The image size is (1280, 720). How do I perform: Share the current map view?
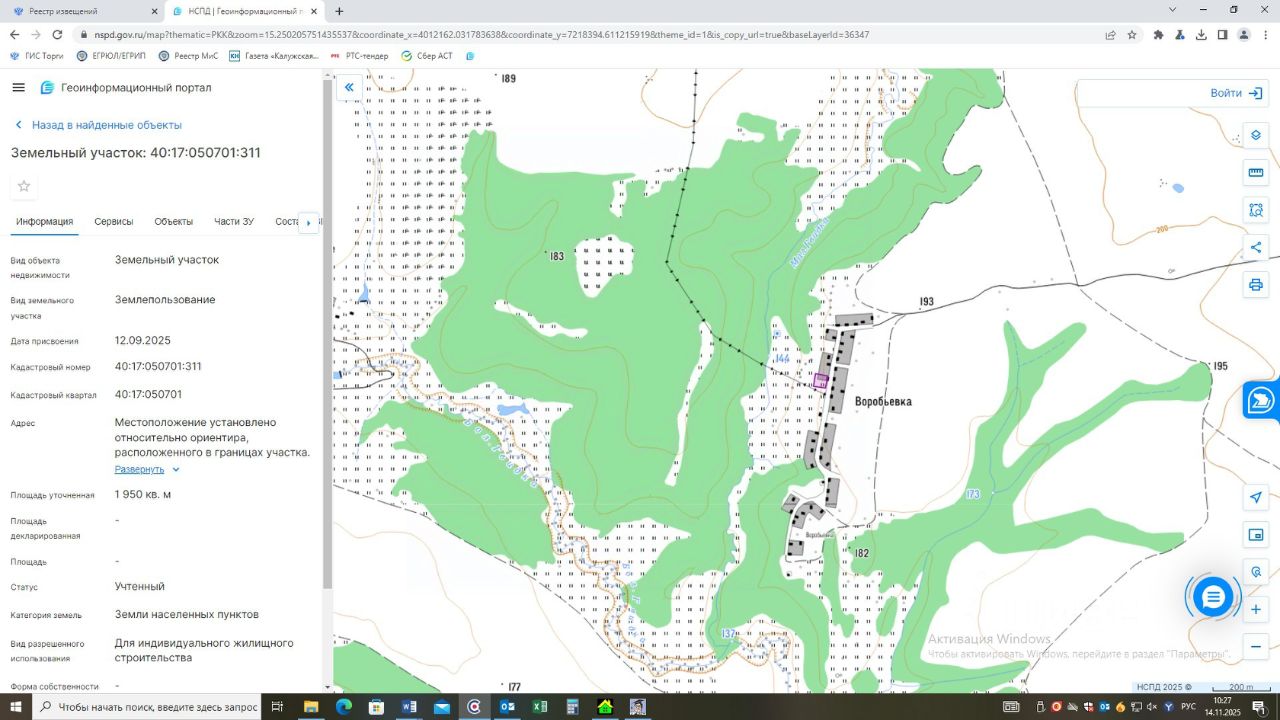click(1256, 248)
